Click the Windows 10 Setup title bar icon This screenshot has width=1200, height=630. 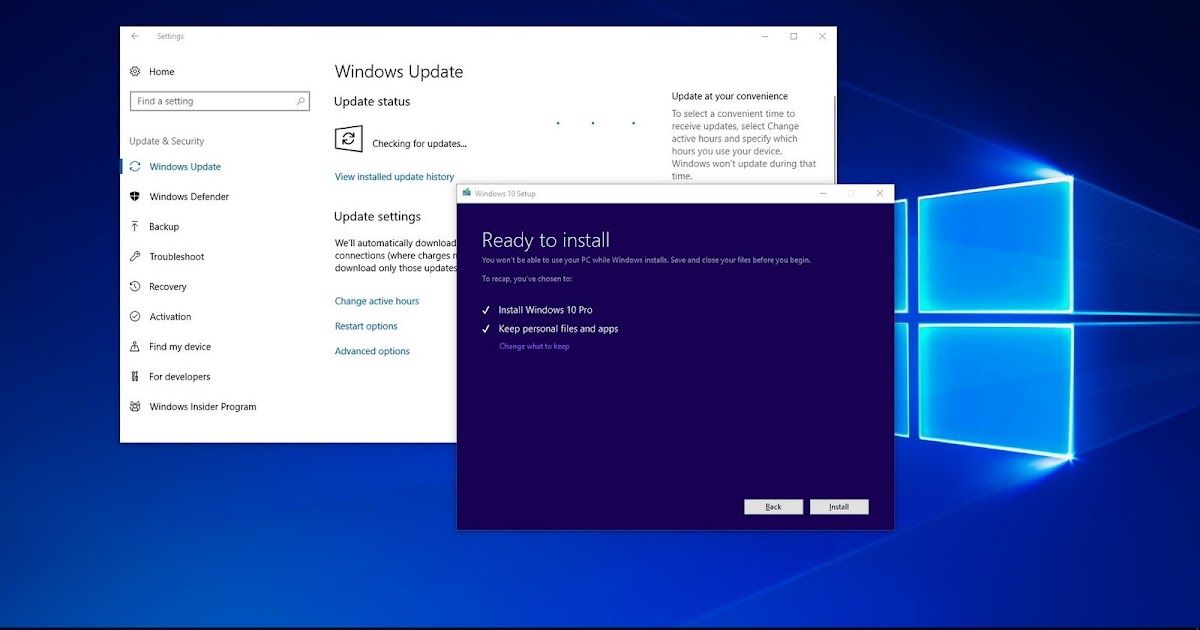coord(467,193)
